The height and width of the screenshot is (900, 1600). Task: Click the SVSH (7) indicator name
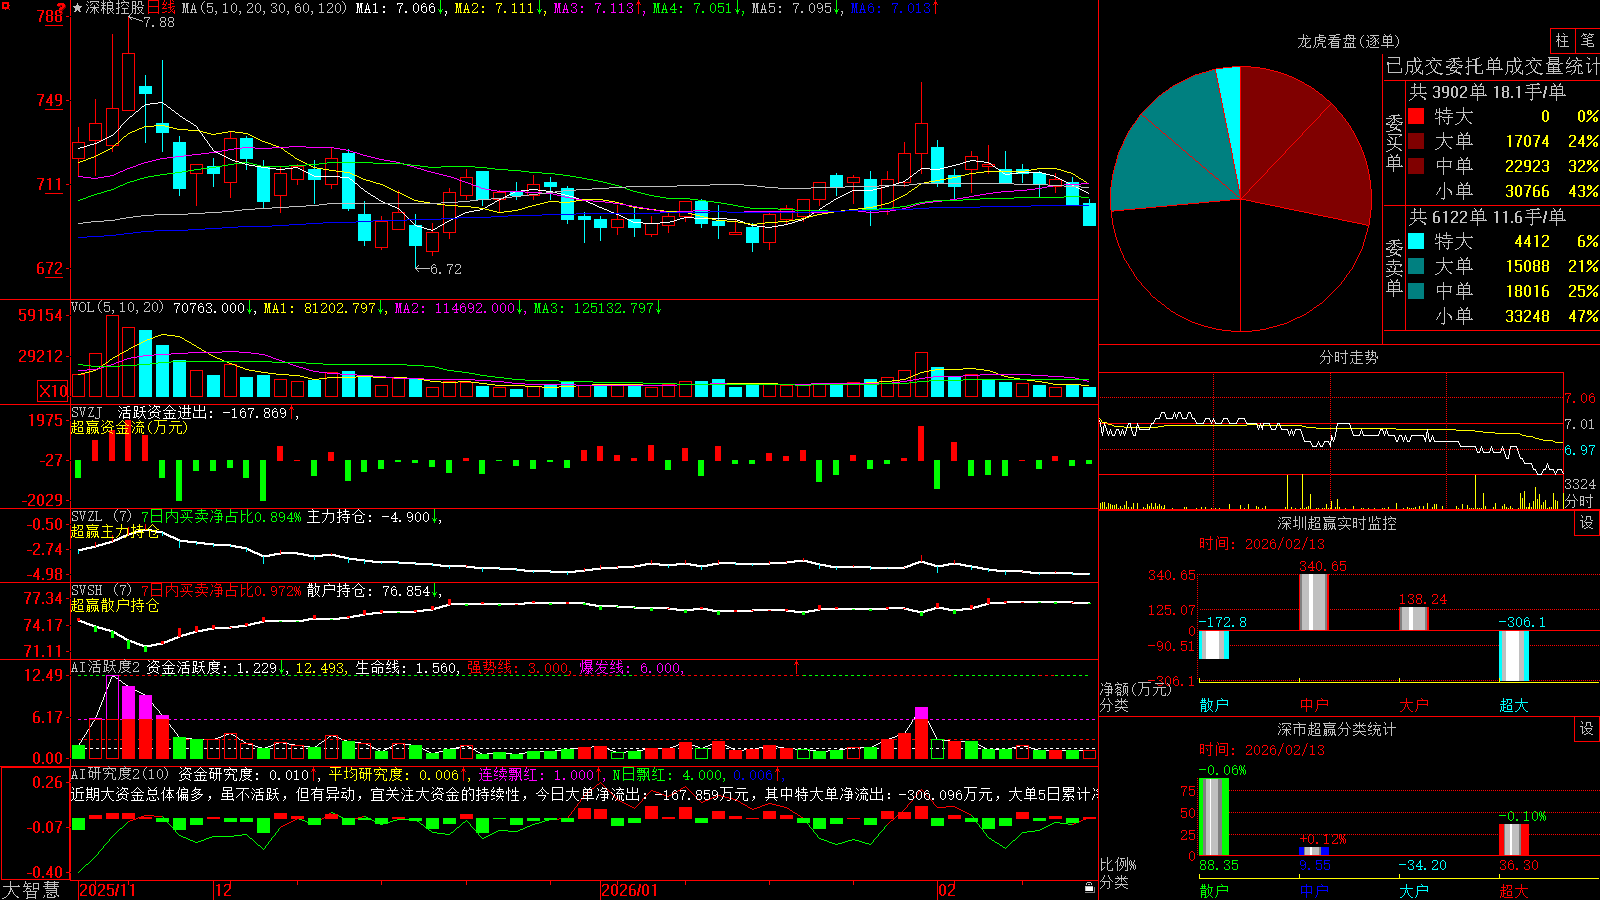coord(102,591)
